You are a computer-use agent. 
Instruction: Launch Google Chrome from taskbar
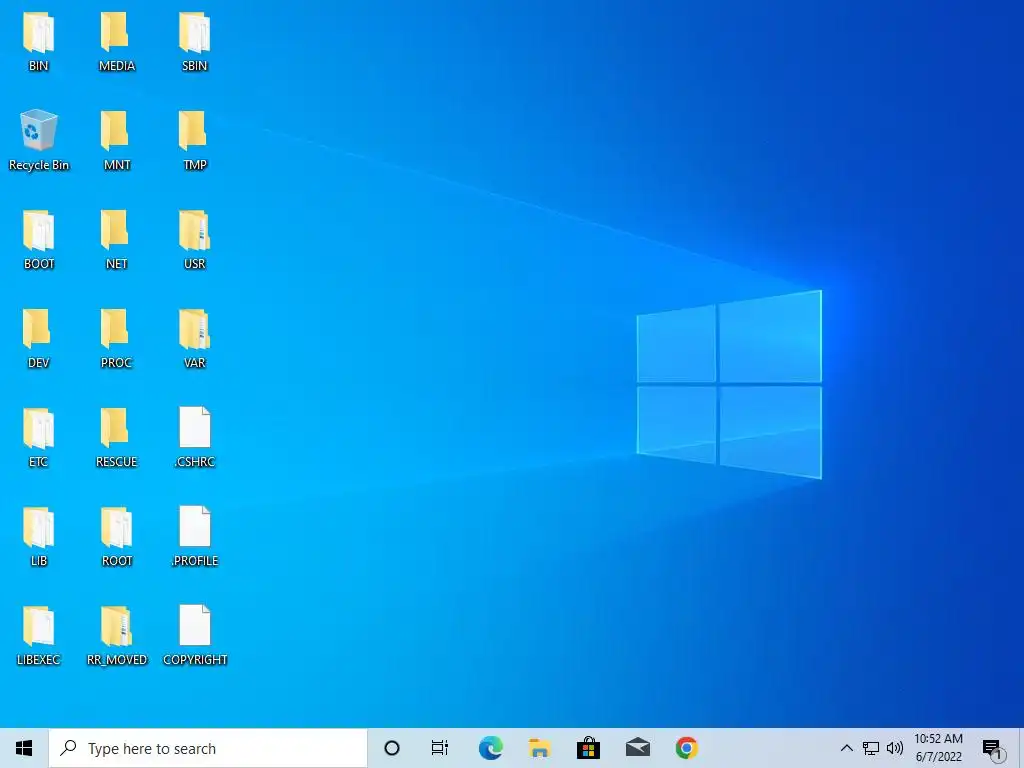tap(686, 748)
